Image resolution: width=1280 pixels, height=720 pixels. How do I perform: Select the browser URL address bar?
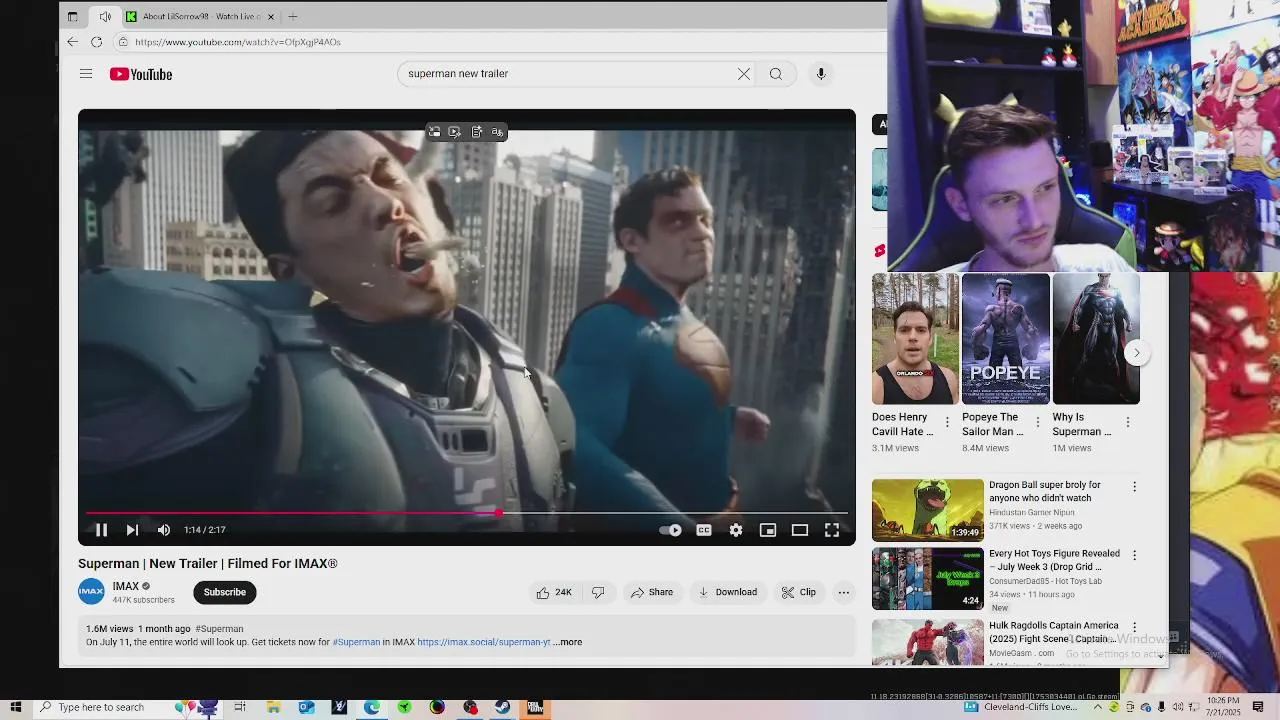click(500, 42)
